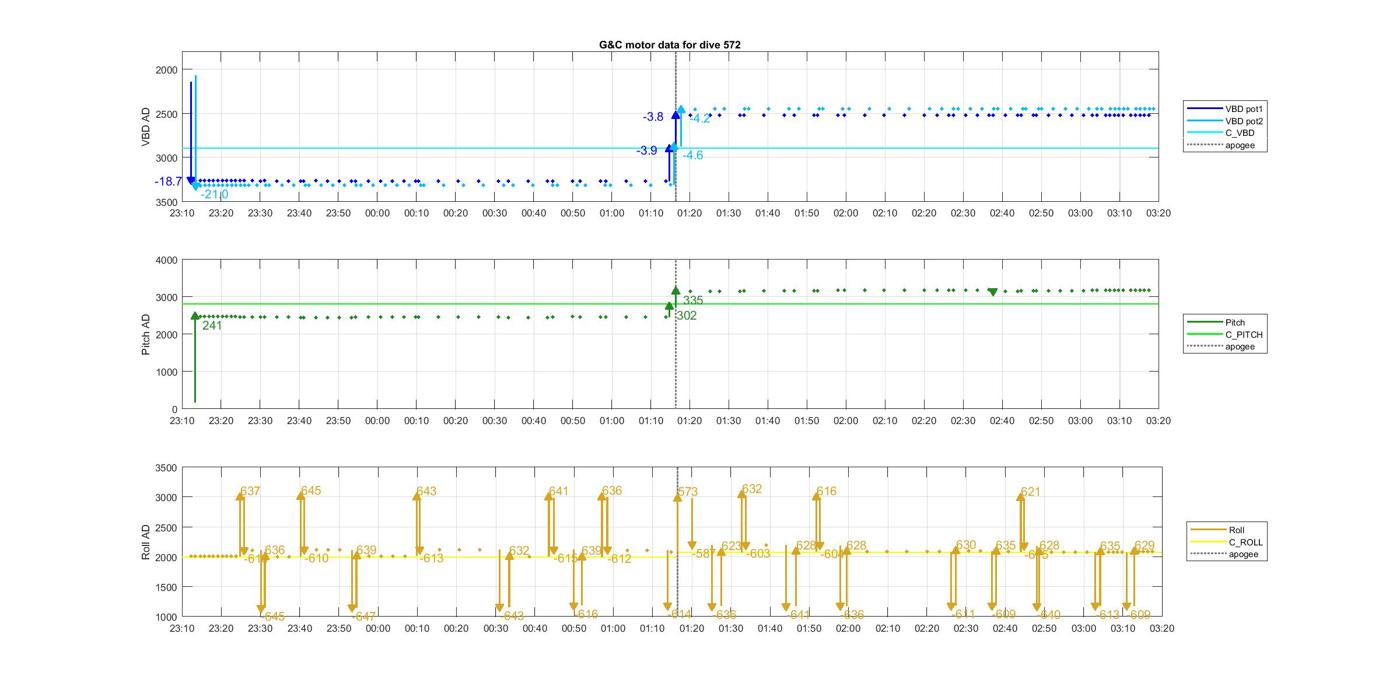1400x693 pixels.
Task: Click the '-614' roll label at apogee
Action: coord(681,615)
